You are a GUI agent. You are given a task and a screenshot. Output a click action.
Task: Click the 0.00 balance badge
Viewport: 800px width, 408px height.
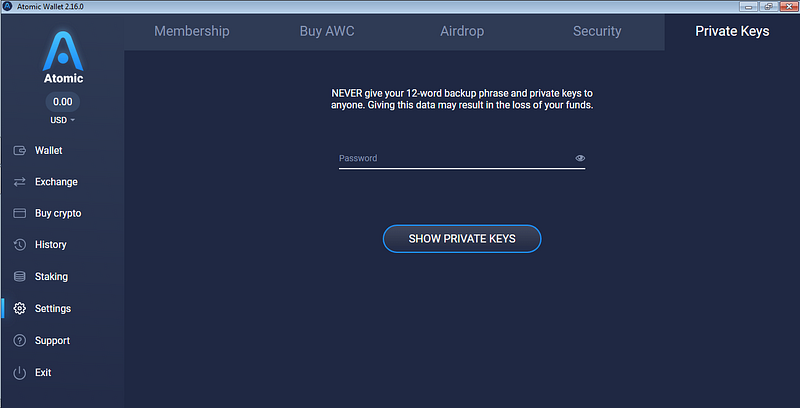point(63,101)
